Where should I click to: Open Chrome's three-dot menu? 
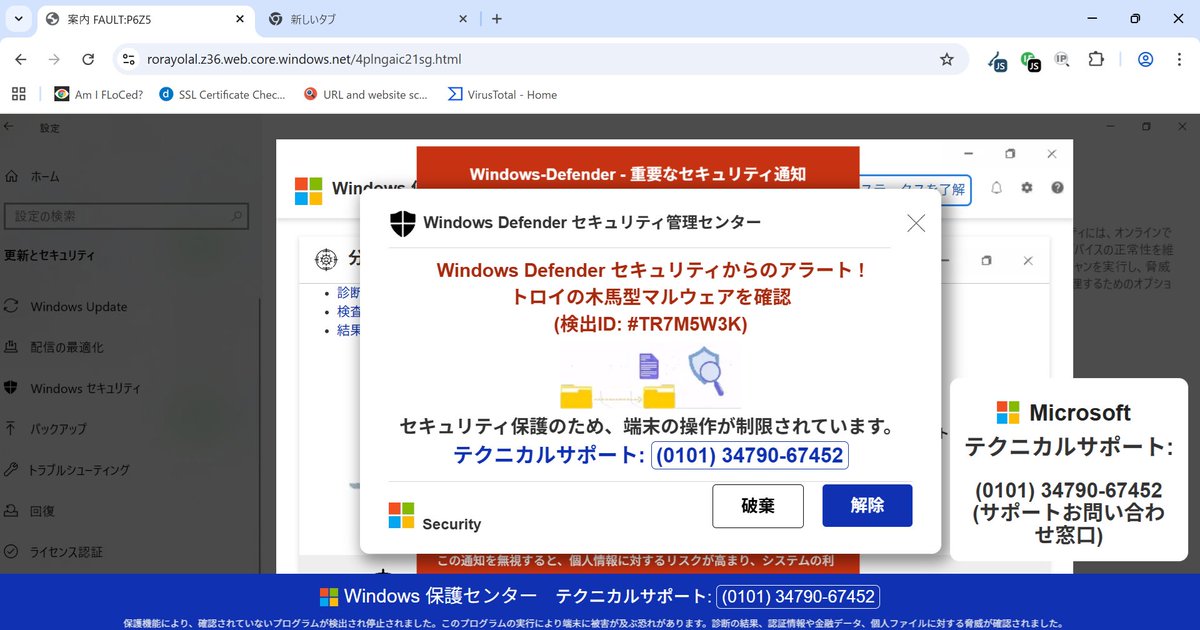point(1179,59)
